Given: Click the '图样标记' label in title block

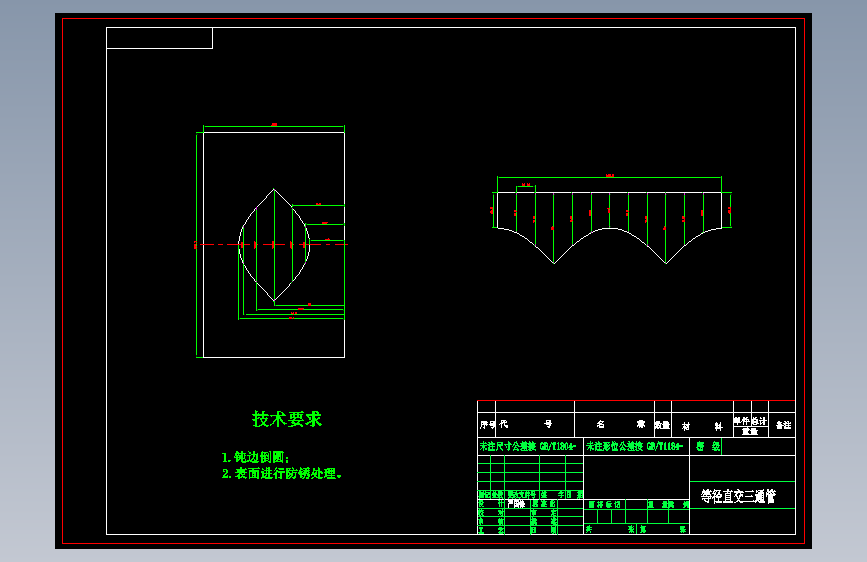Looking at the screenshot, I should coord(604,504).
